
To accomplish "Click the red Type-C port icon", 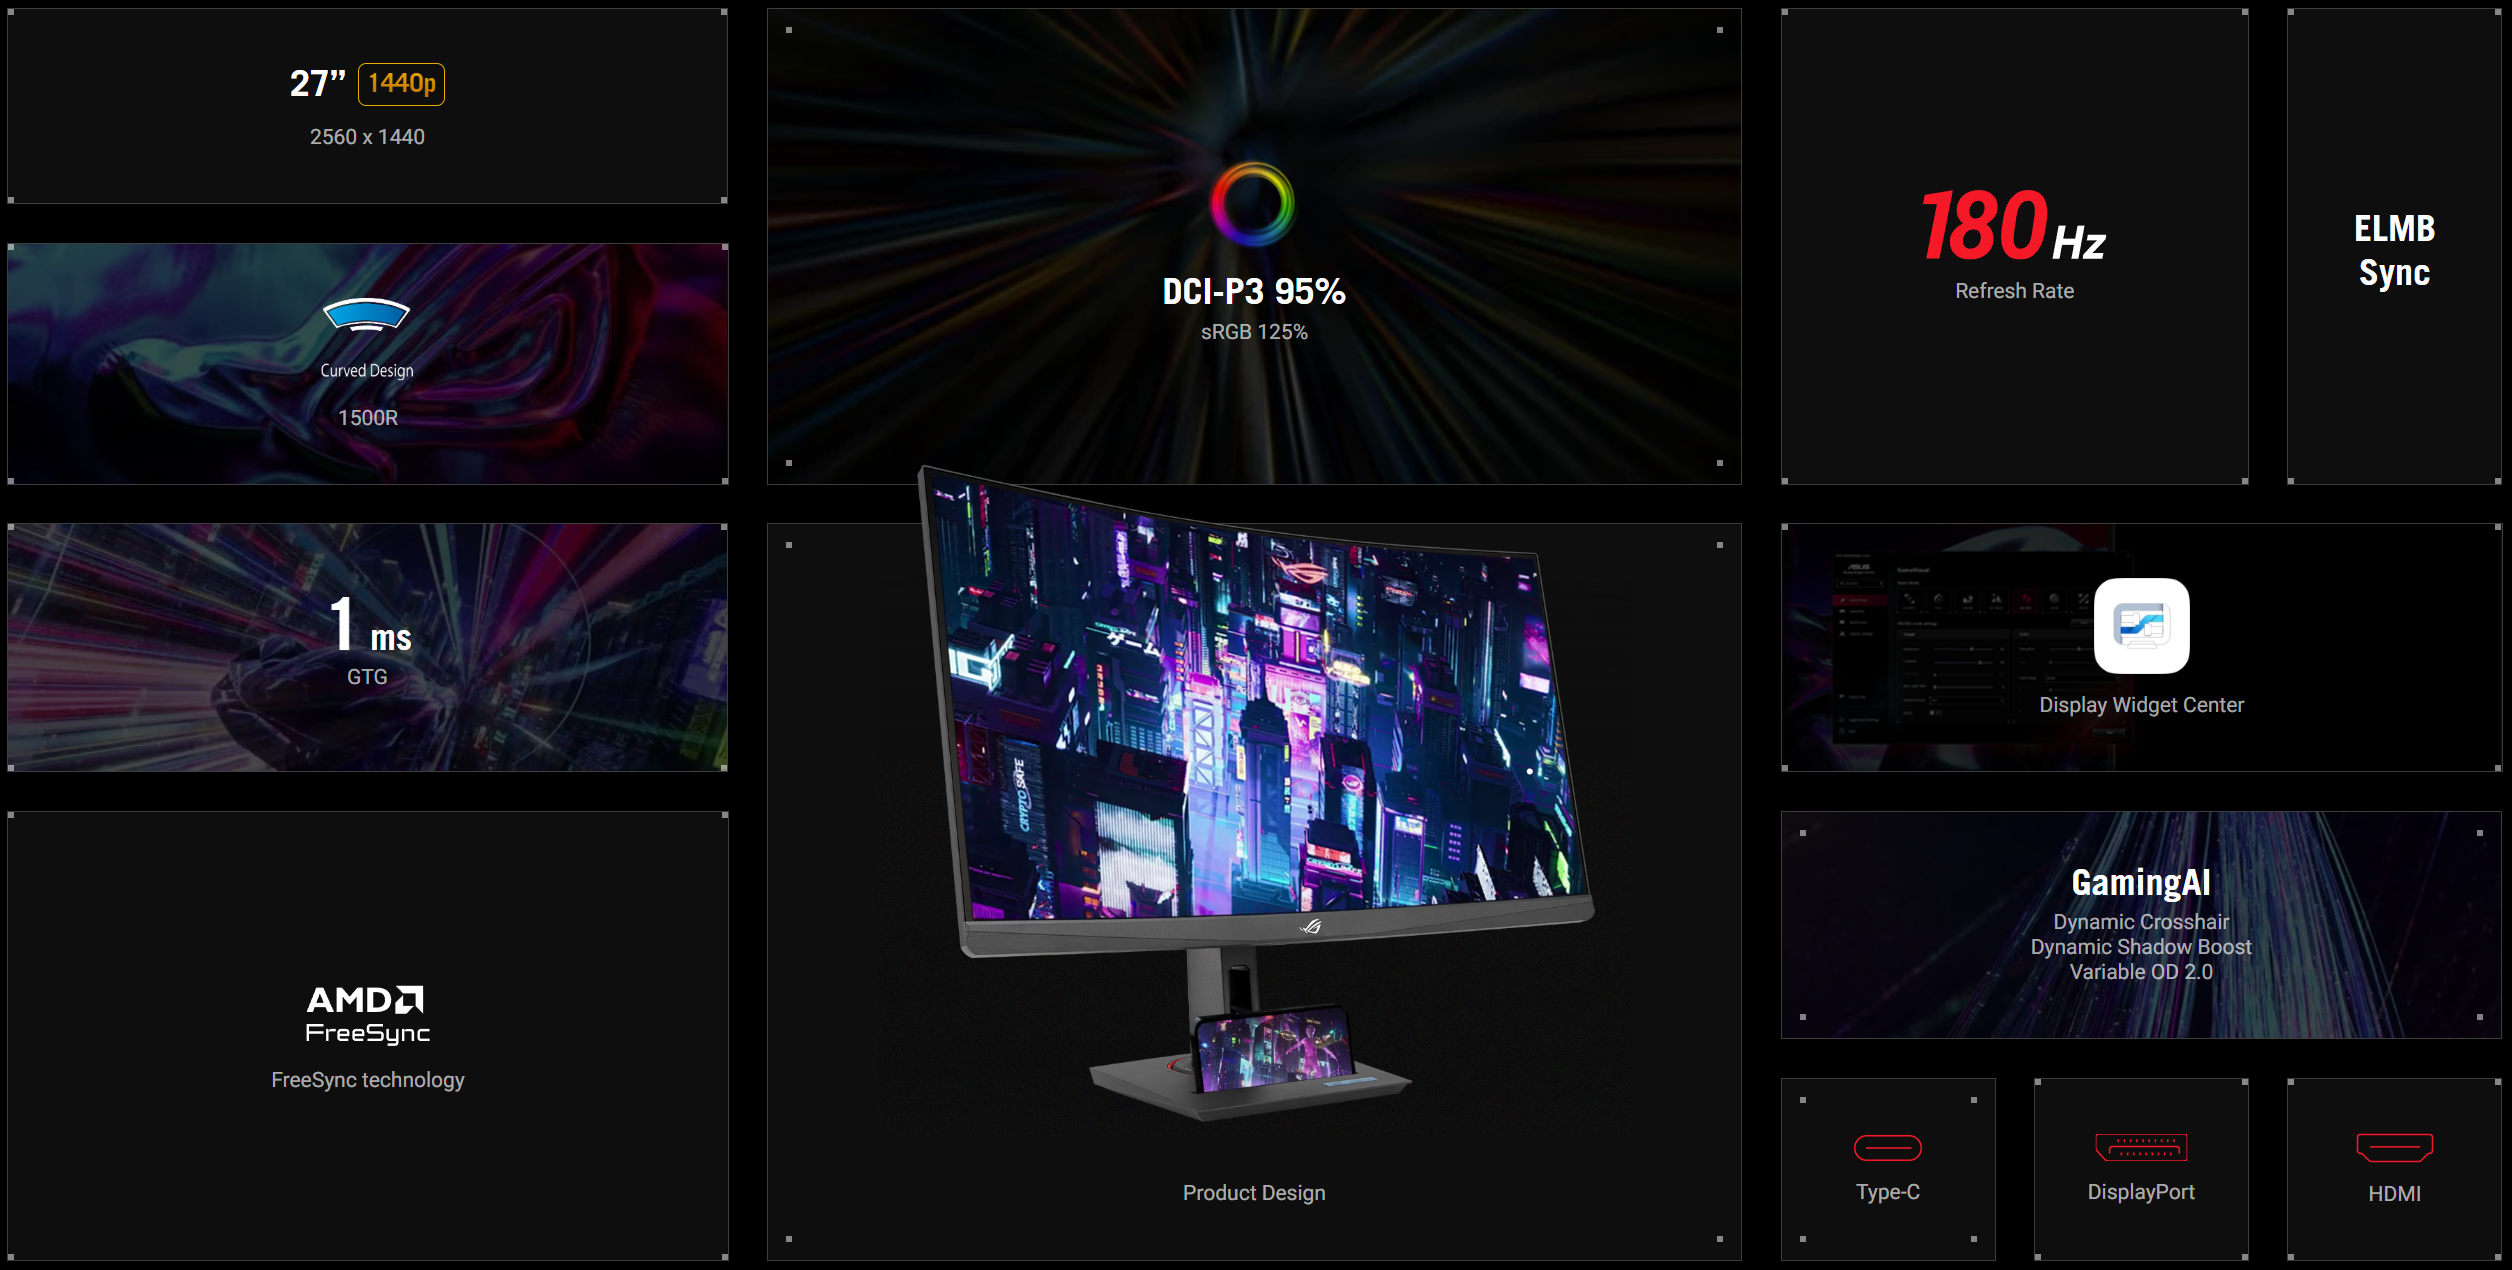I will [1887, 1148].
